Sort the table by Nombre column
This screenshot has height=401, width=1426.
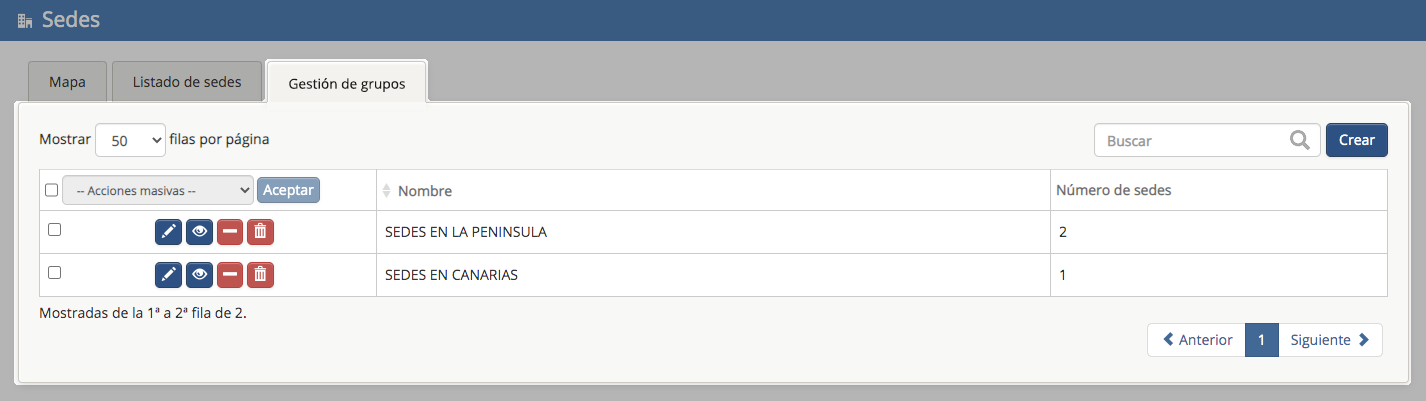coord(424,191)
